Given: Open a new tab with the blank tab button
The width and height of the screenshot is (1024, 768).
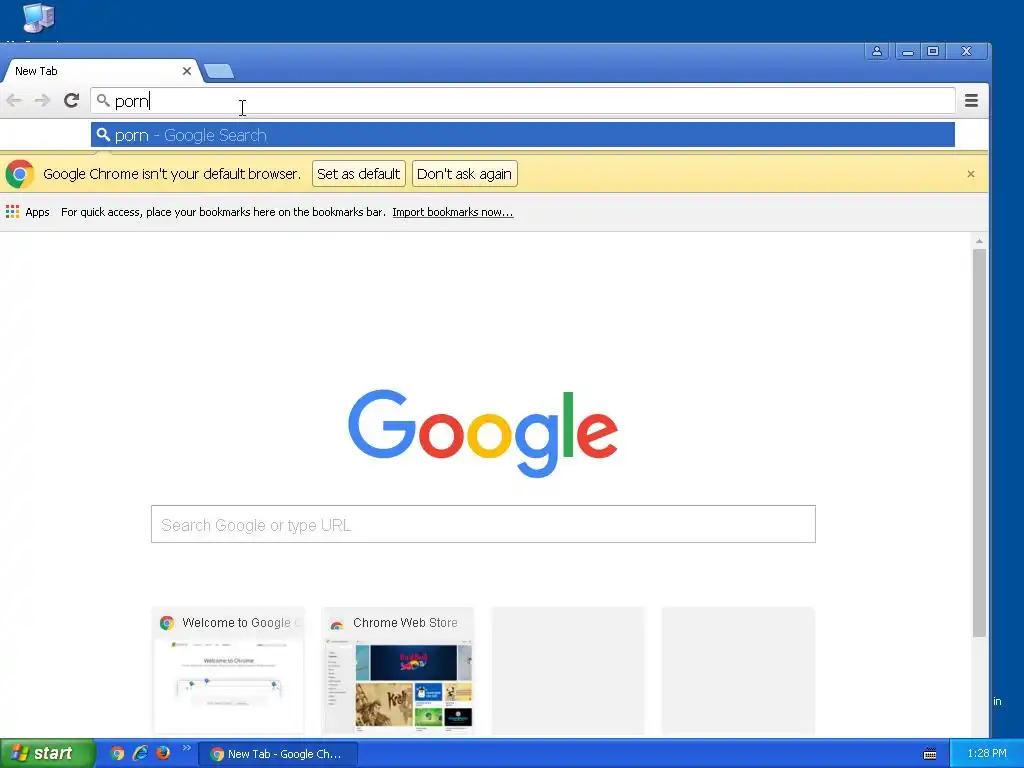Looking at the screenshot, I should [219, 71].
